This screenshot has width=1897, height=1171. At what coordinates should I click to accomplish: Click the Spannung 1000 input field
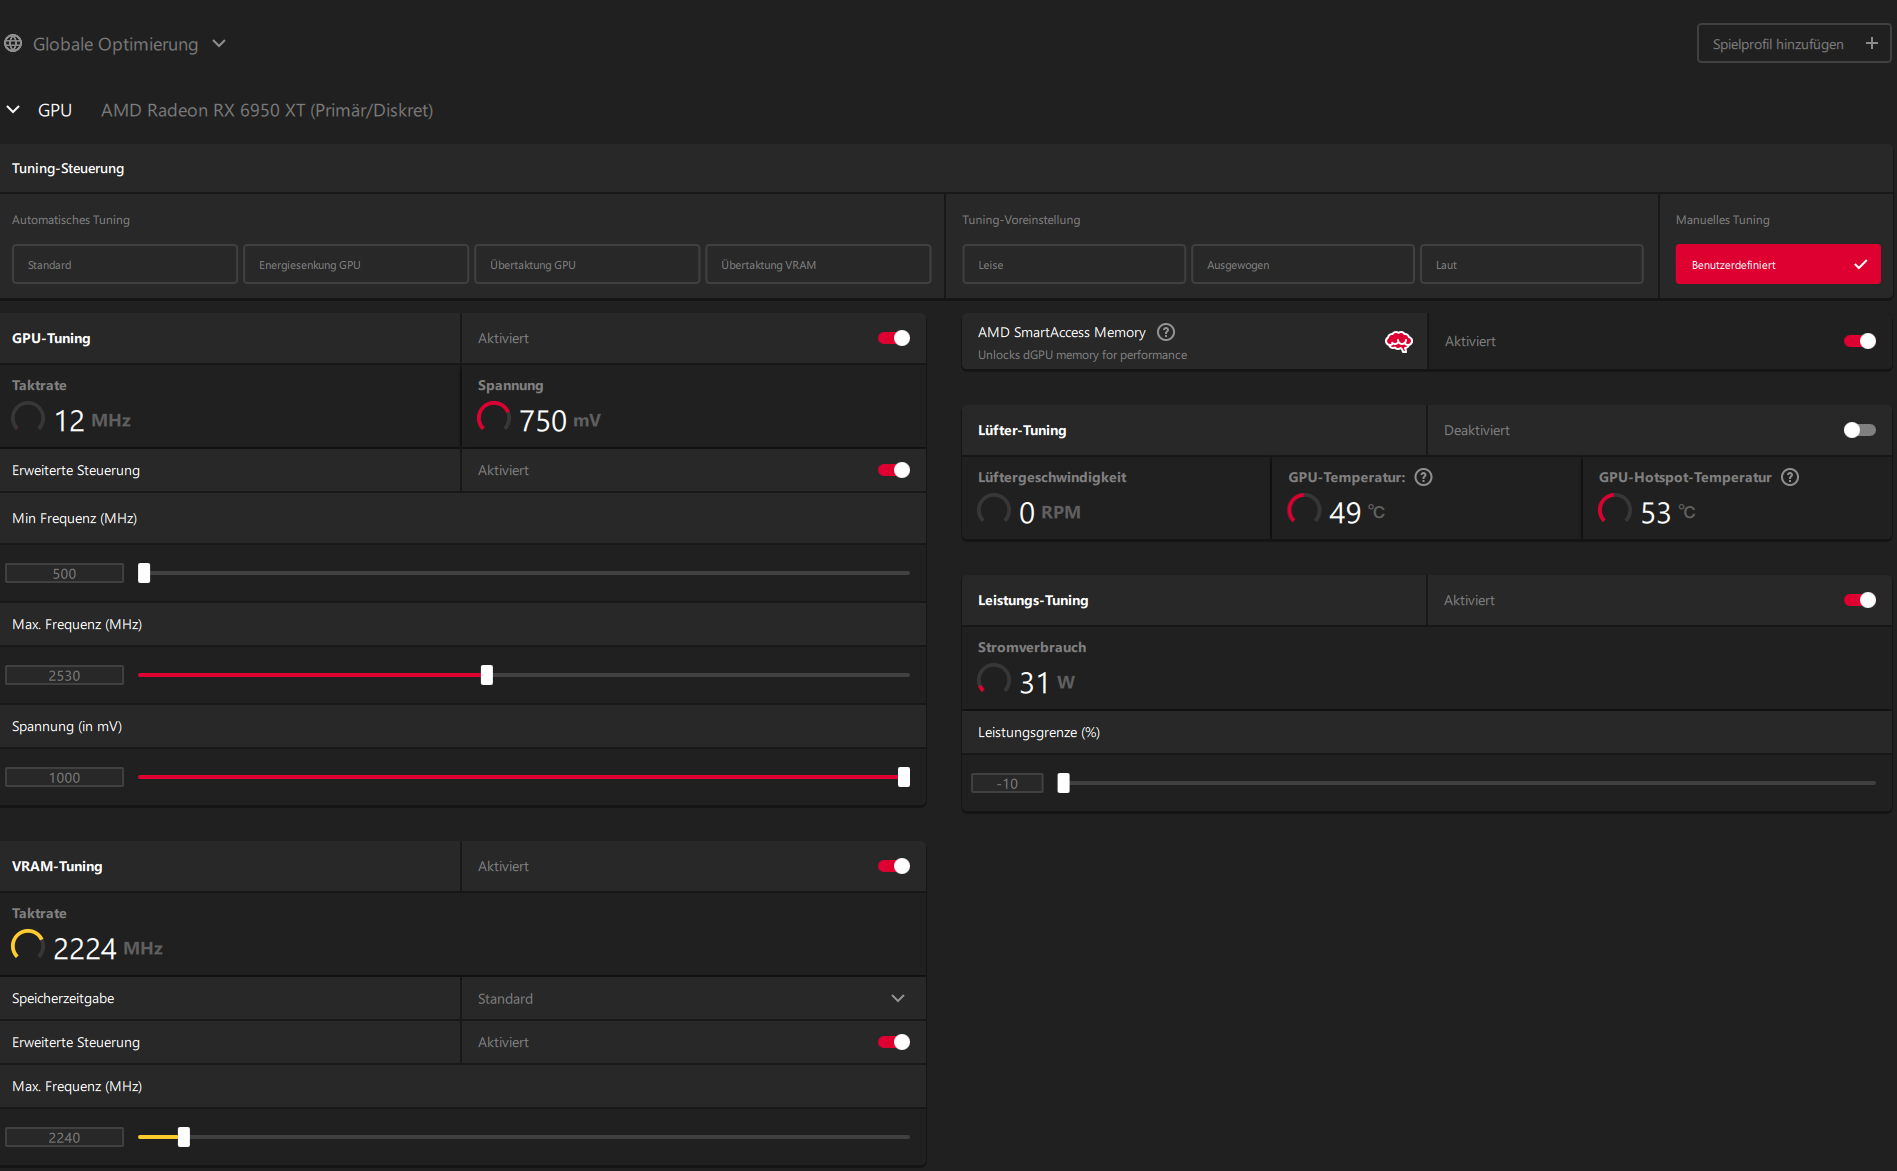(65, 777)
